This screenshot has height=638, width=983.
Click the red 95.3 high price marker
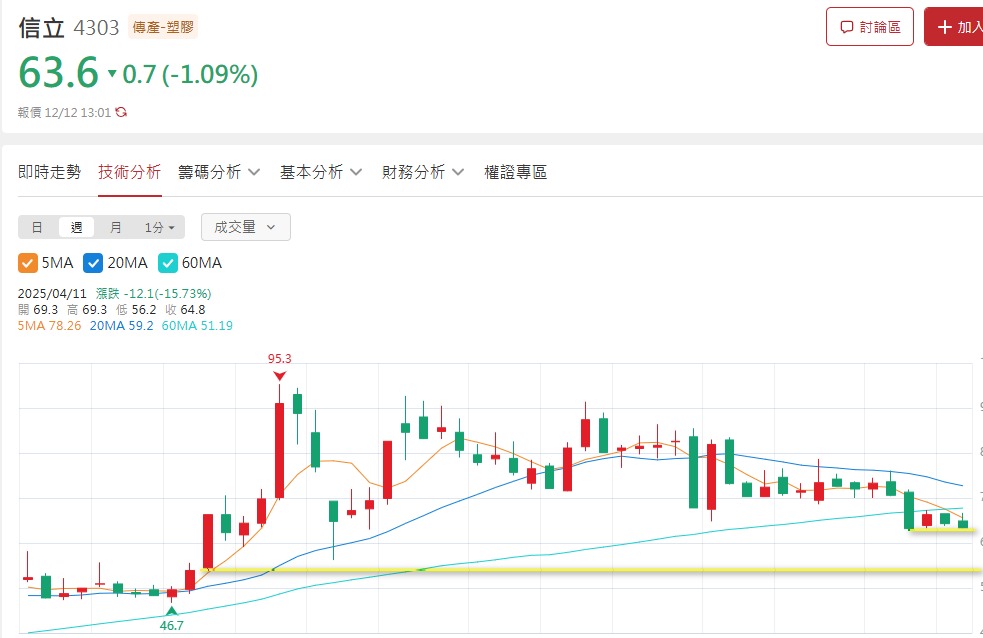click(x=279, y=358)
